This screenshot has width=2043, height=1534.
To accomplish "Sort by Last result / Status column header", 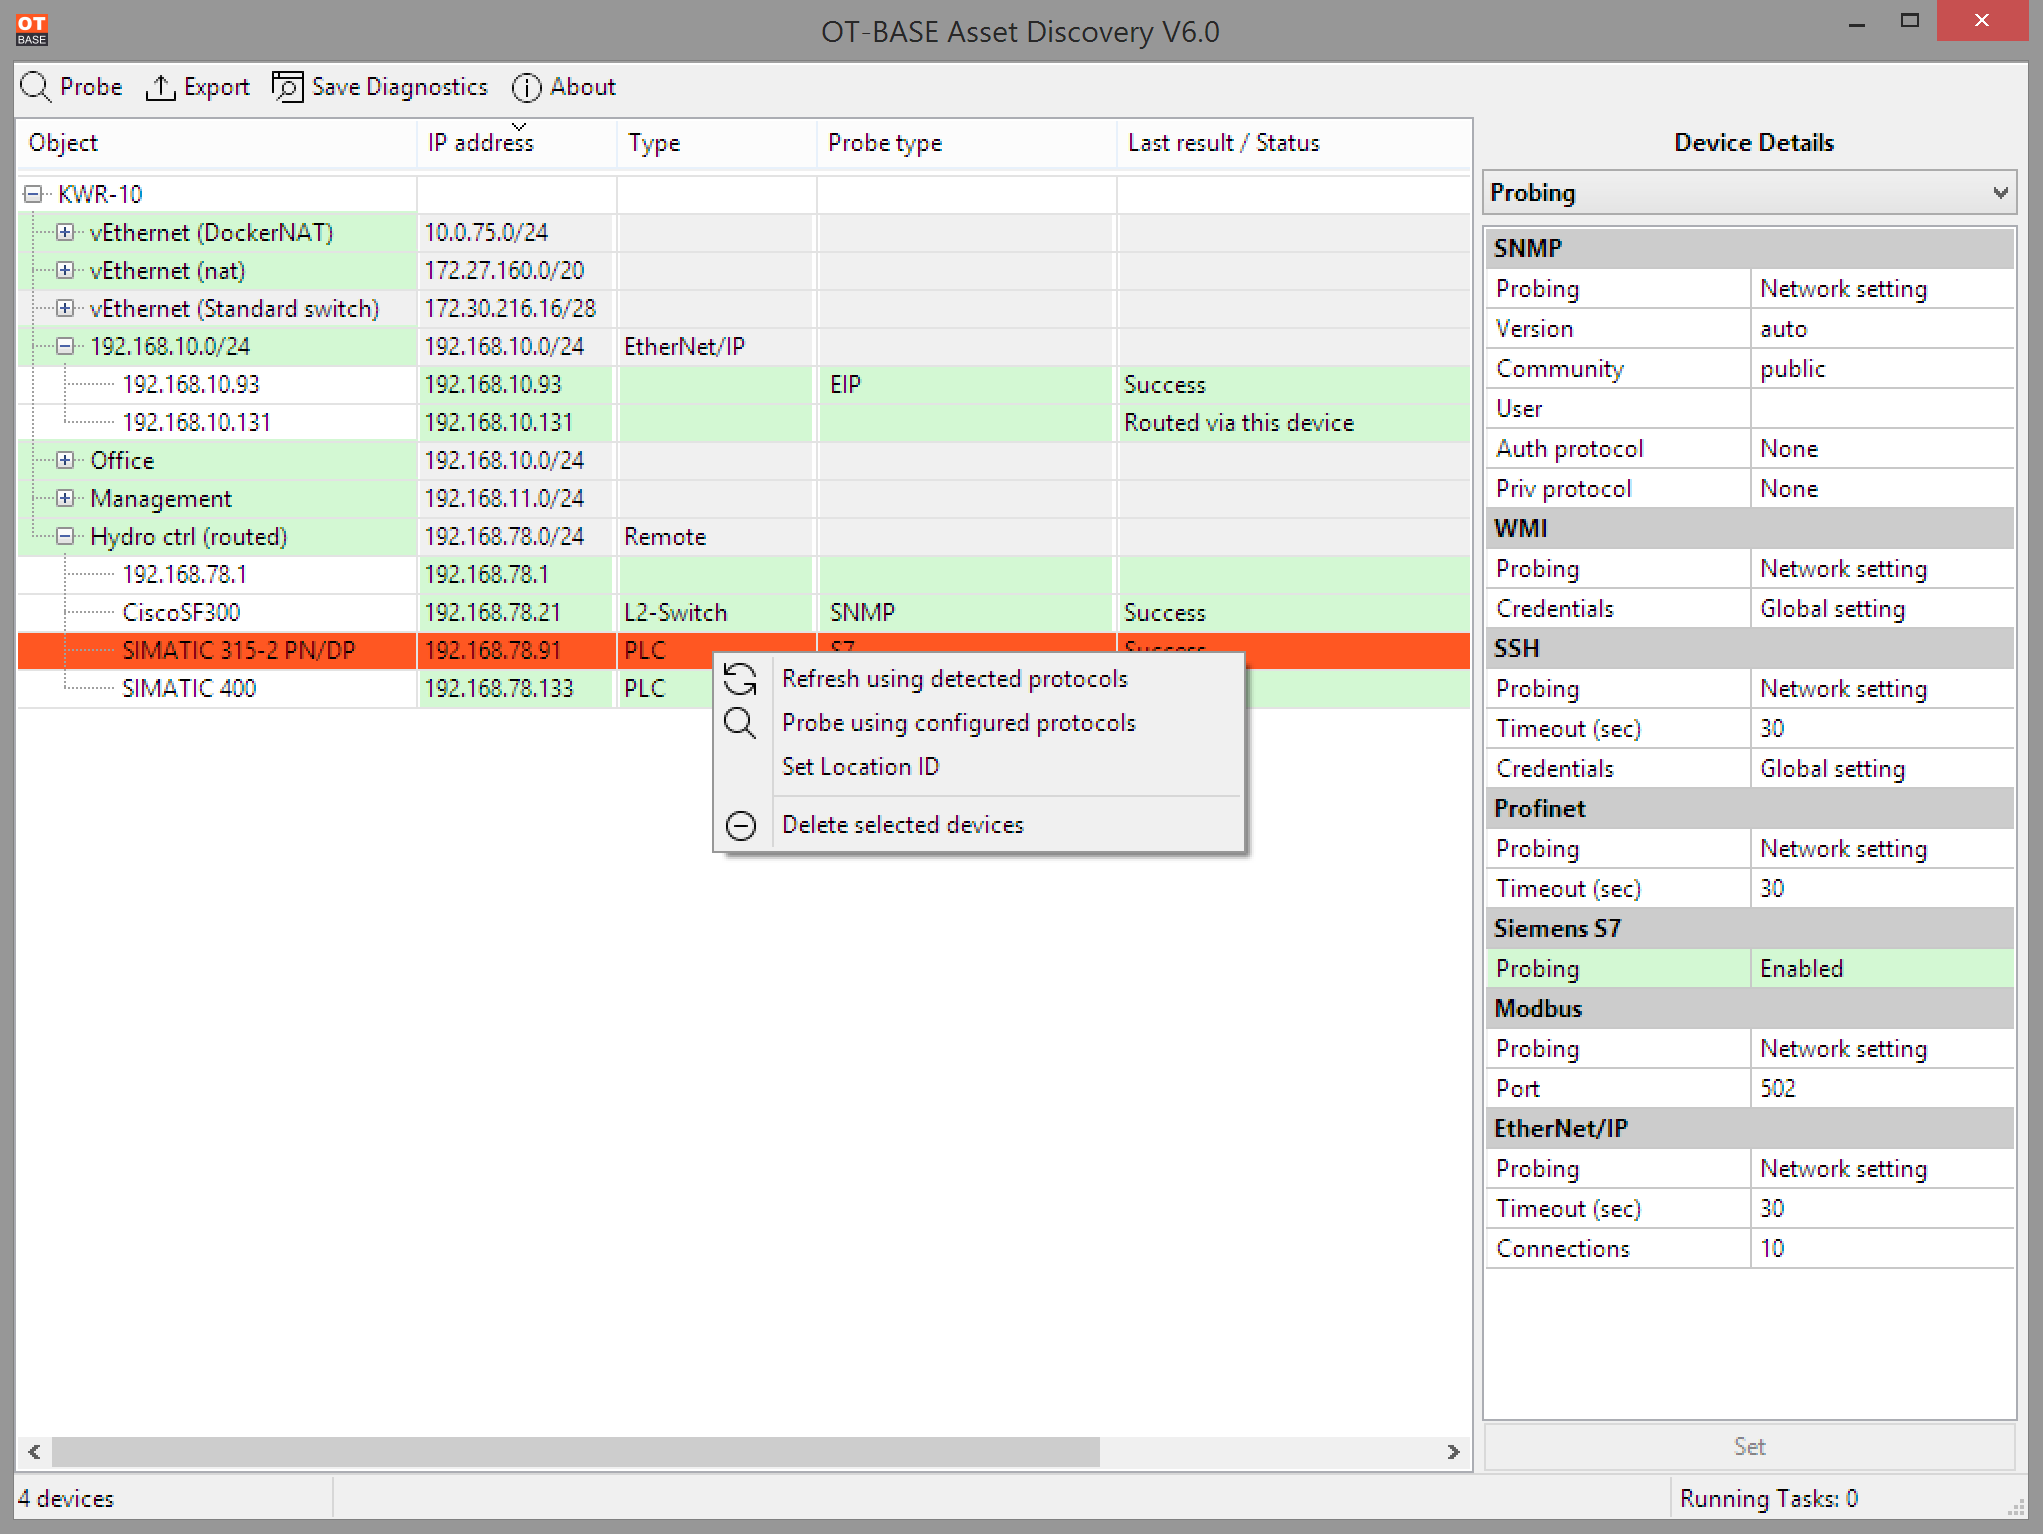I will coord(1293,143).
